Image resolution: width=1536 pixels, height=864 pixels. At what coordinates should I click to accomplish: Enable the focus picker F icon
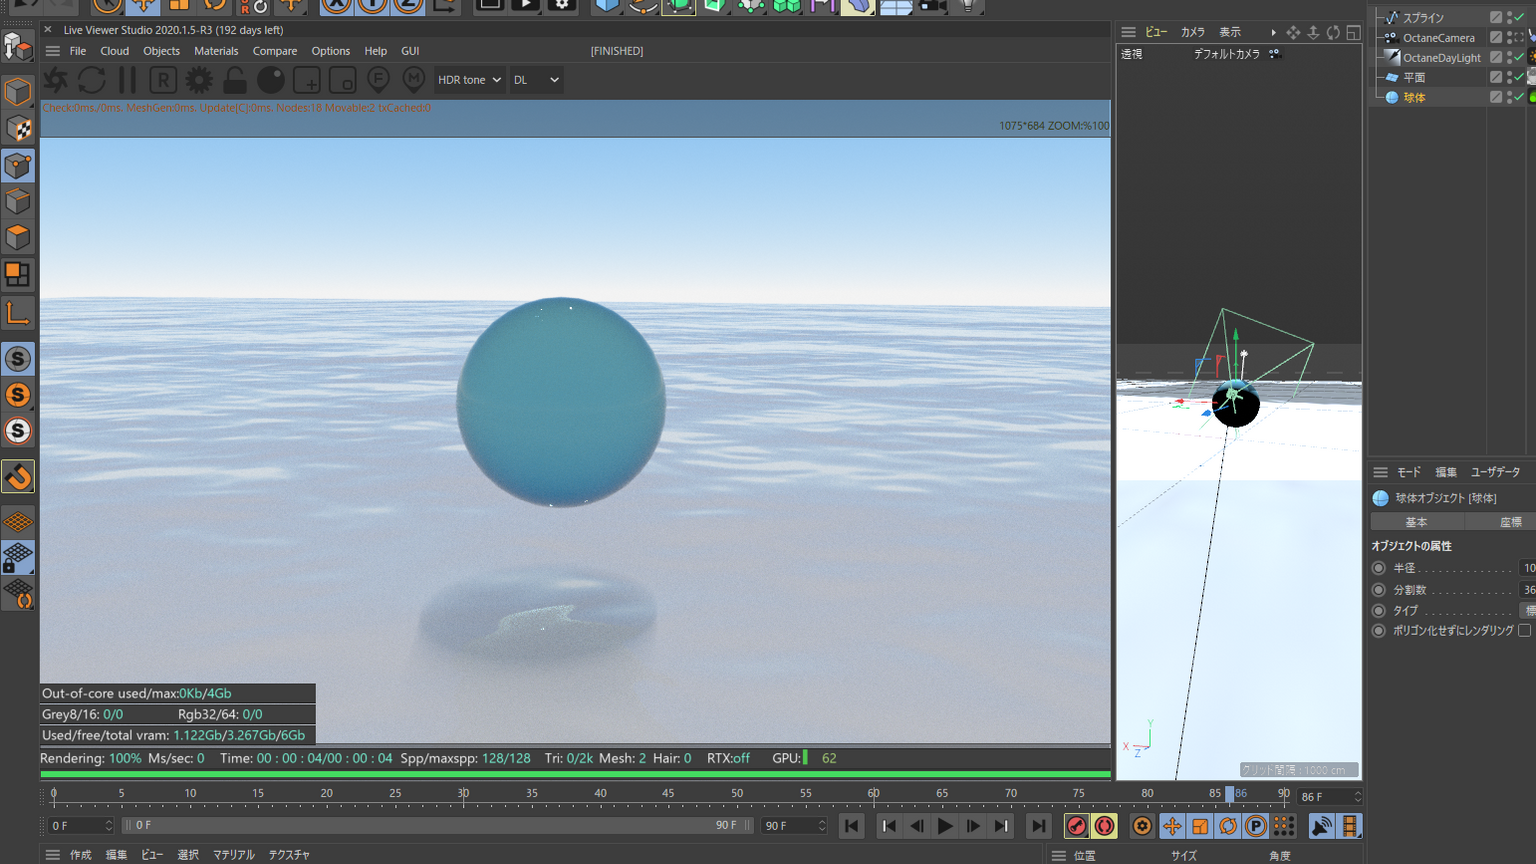[378, 80]
